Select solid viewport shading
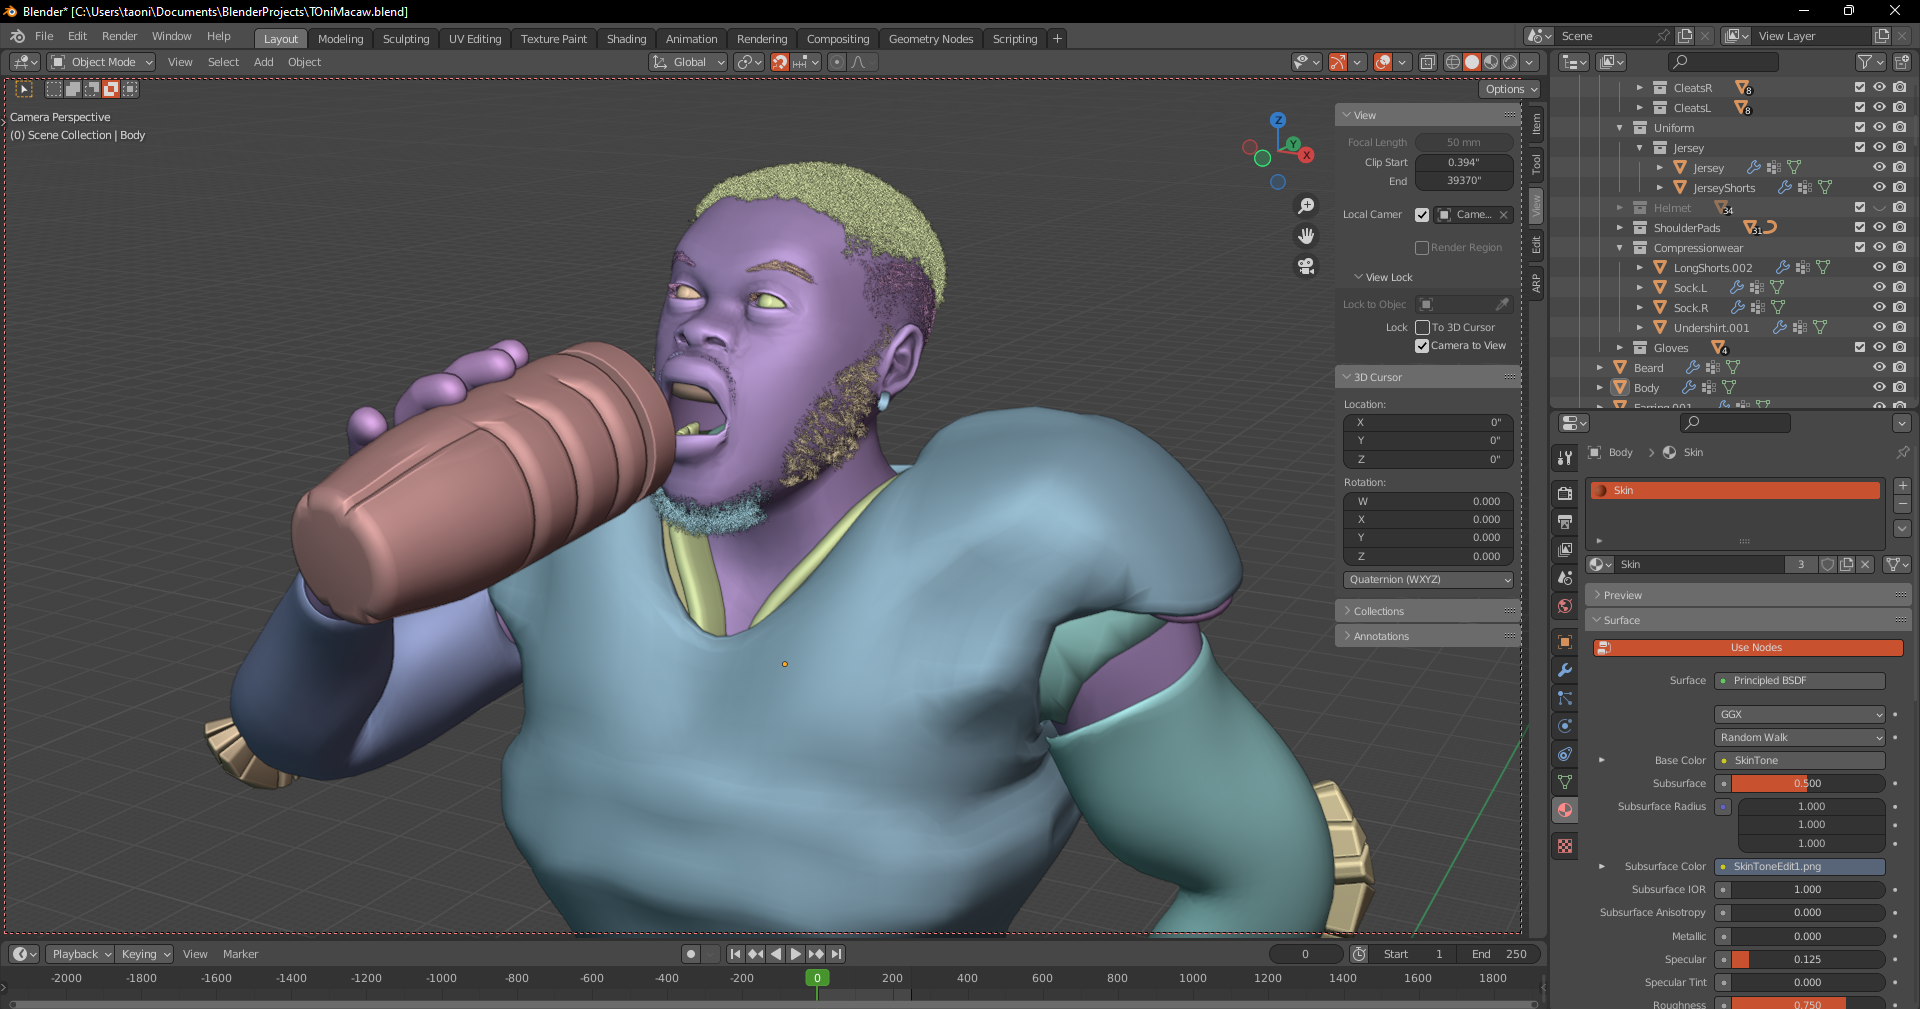Viewport: 1920px width, 1009px height. point(1472,62)
